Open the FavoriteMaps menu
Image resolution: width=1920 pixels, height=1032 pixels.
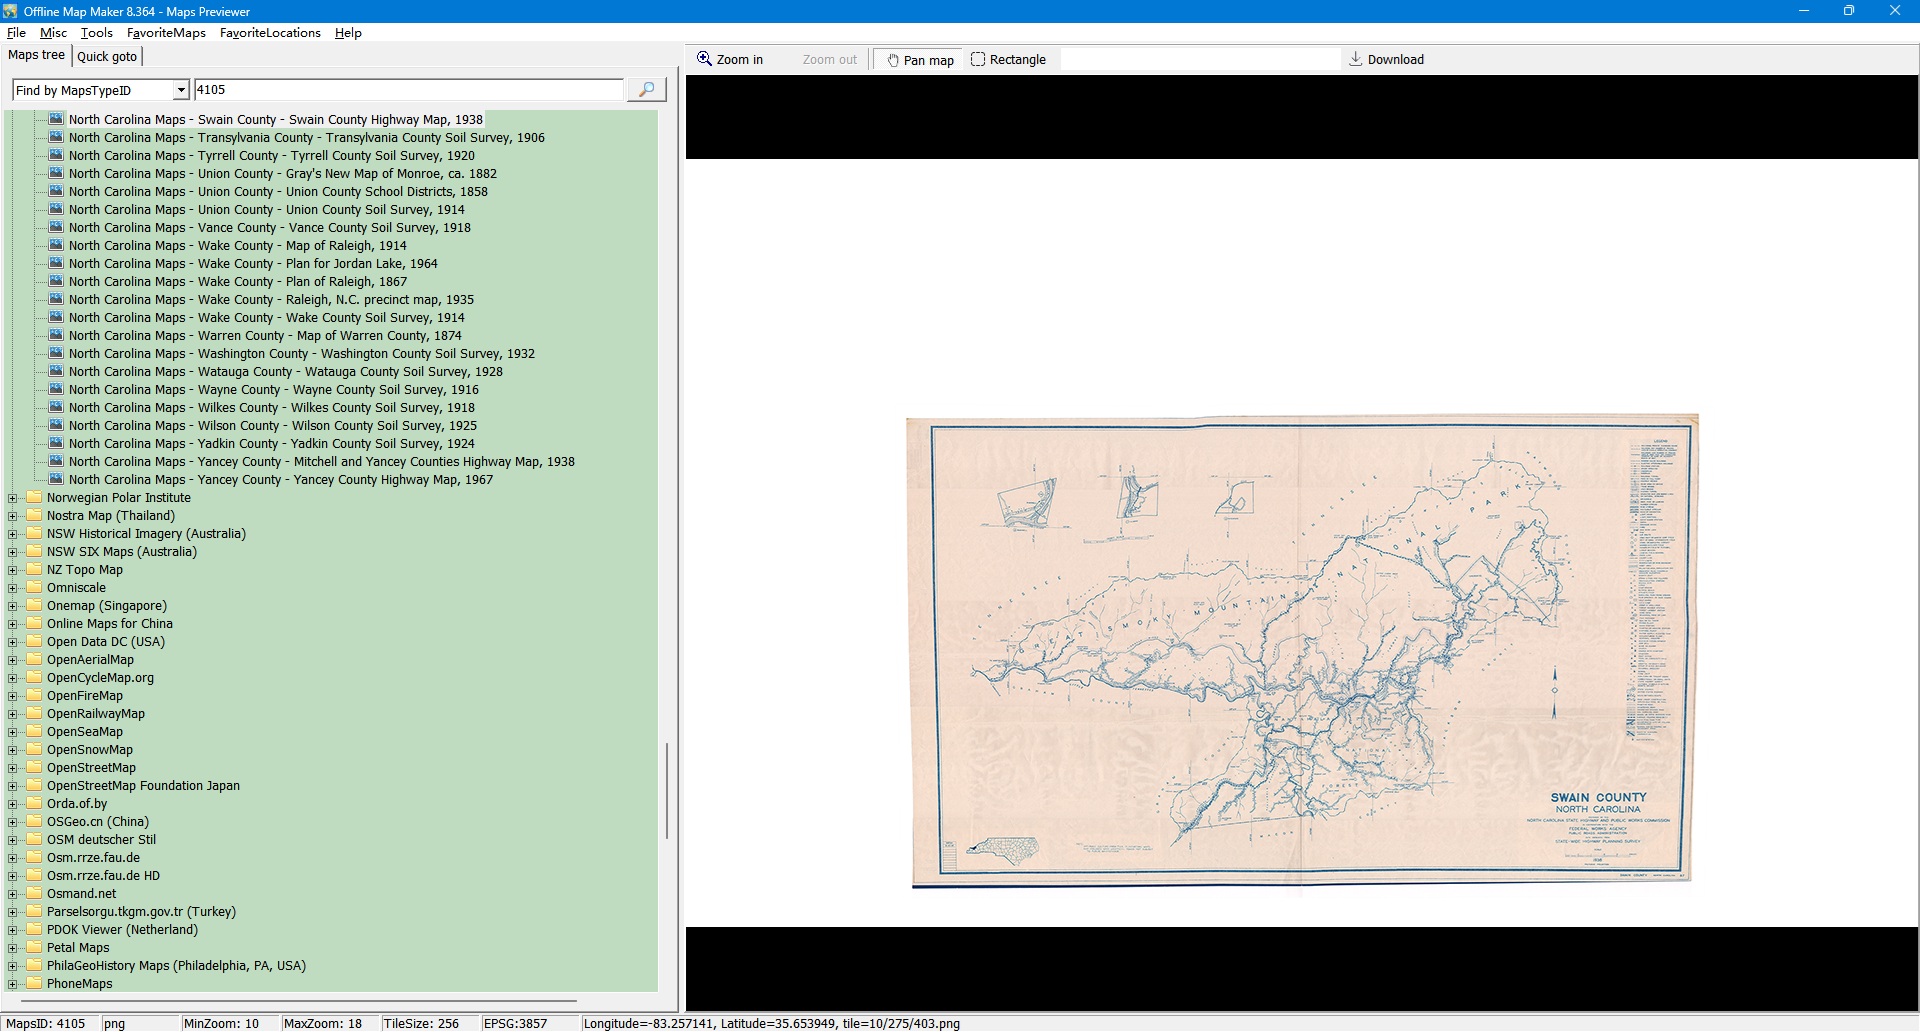click(166, 33)
